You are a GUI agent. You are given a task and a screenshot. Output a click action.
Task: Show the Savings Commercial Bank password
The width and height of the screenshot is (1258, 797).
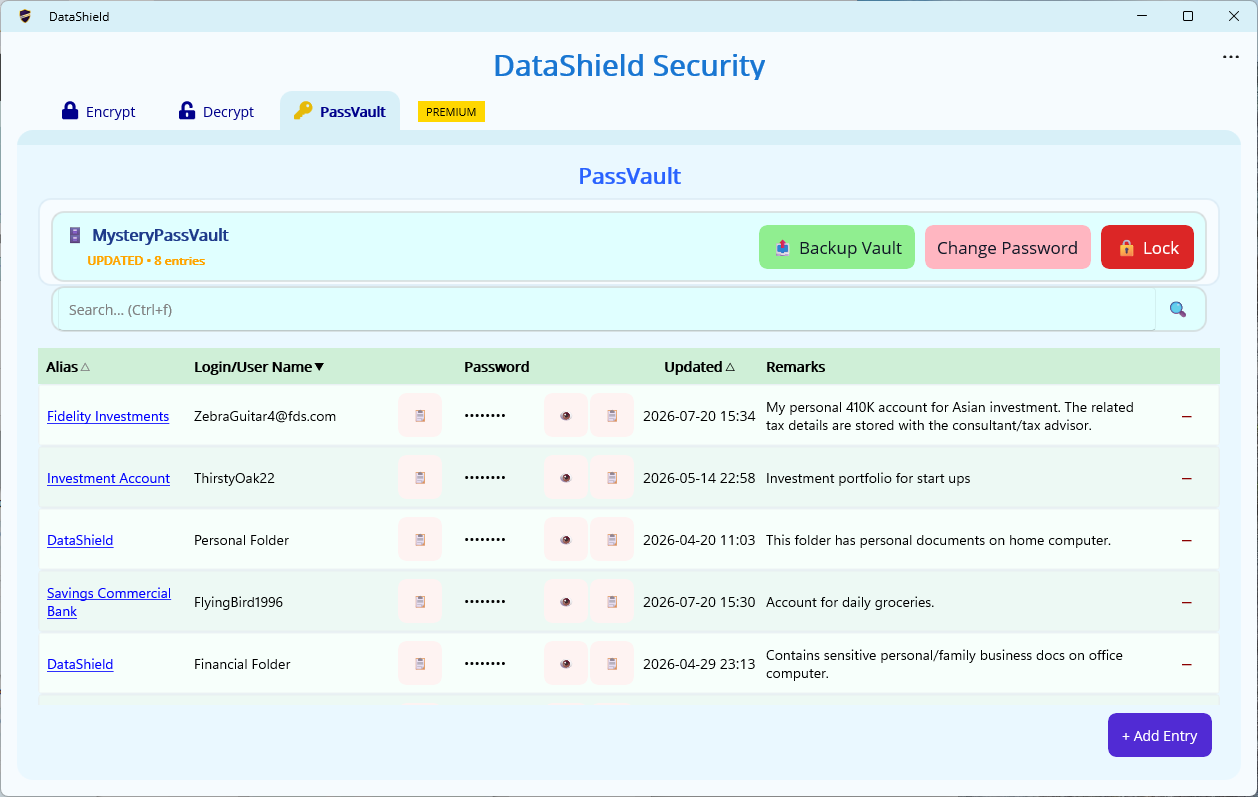click(566, 601)
